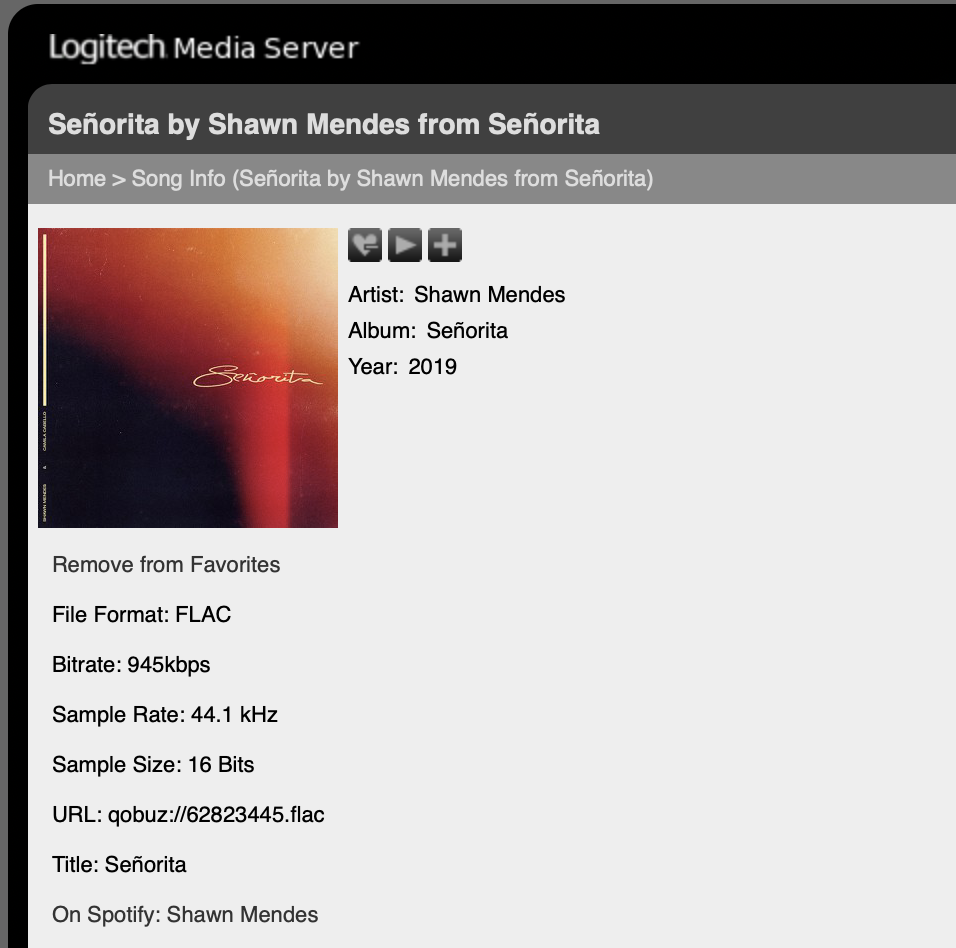Select the Bitrate: 945kbps text

point(131,665)
